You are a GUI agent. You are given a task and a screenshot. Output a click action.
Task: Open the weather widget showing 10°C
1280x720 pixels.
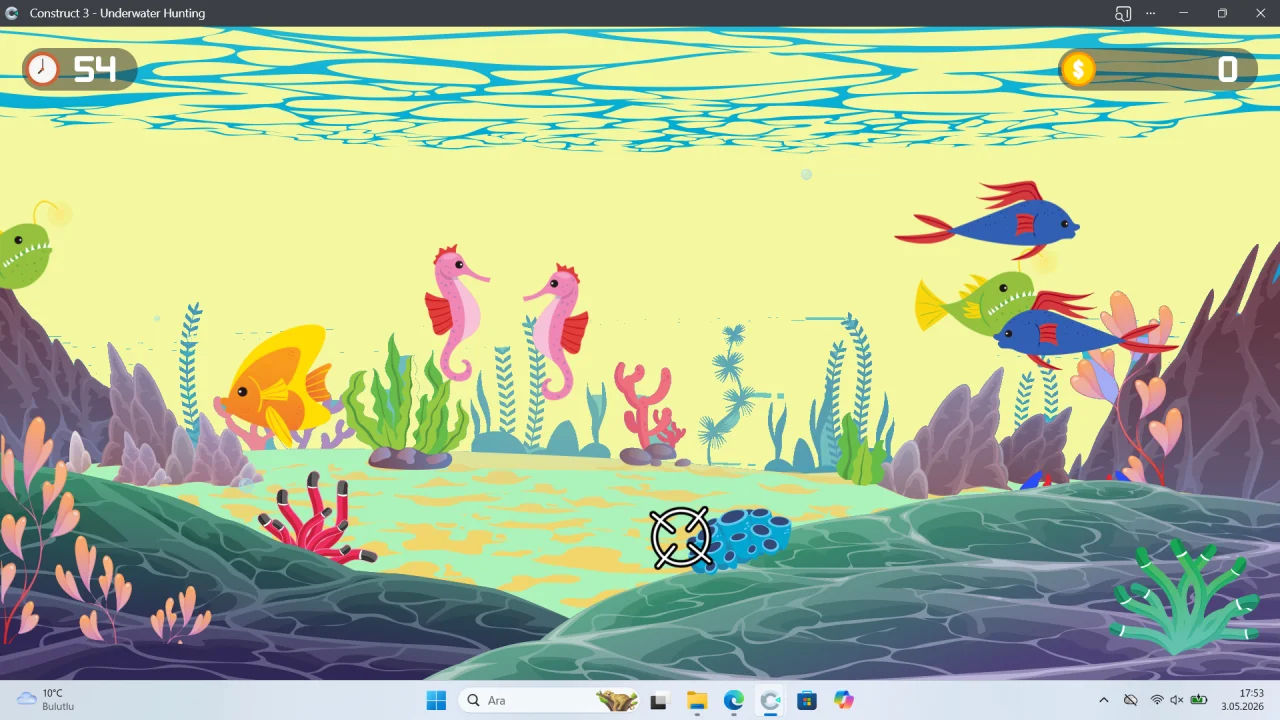46,700
